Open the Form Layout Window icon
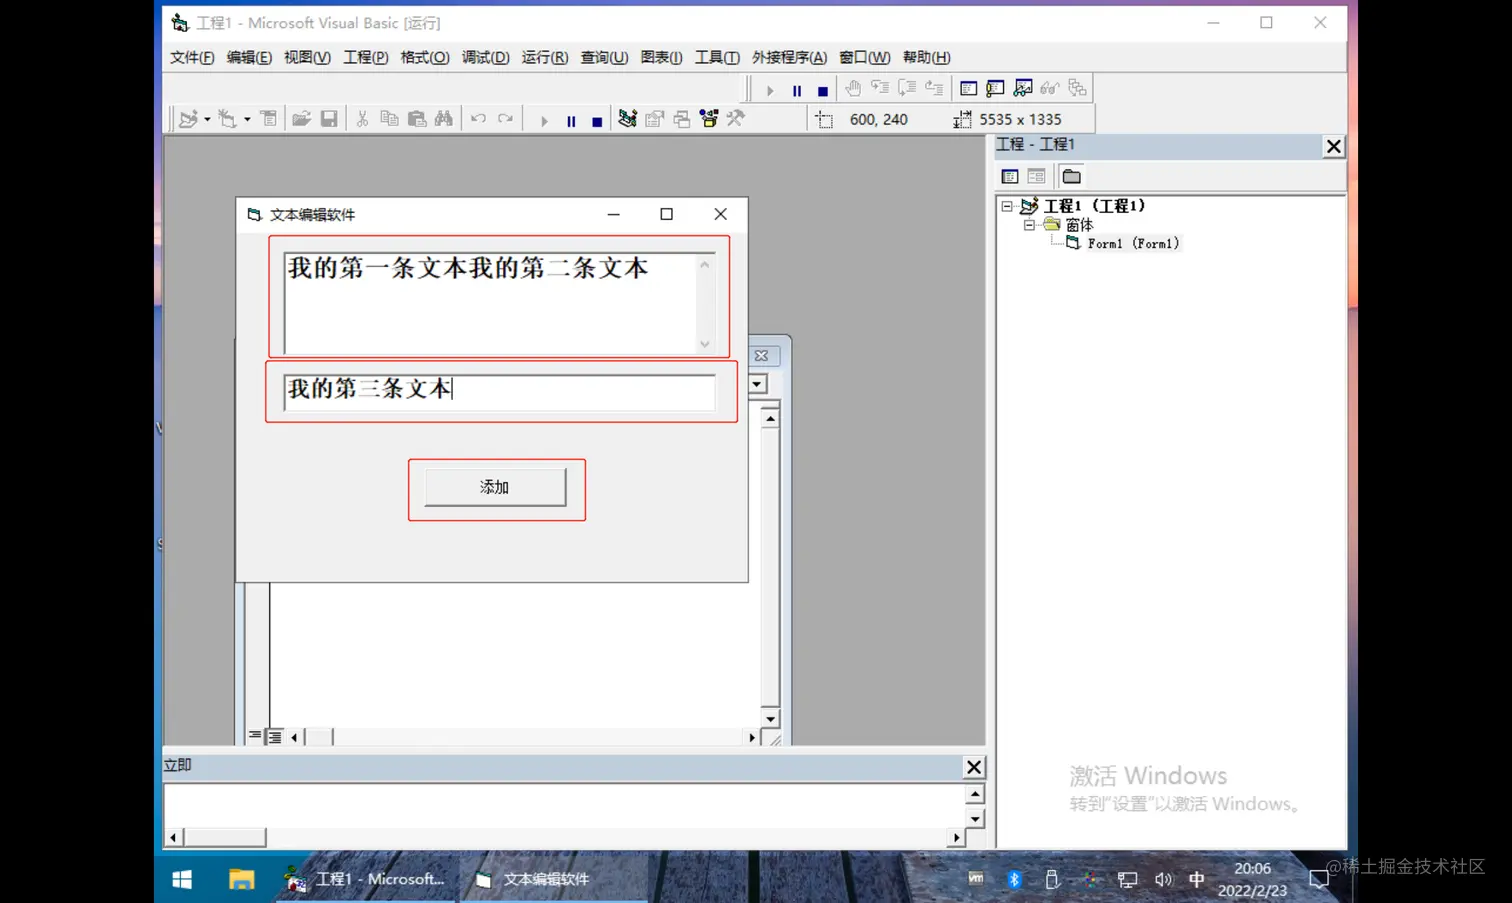Viewport: 1512px width, 903px height. click(x=682, y=119)
